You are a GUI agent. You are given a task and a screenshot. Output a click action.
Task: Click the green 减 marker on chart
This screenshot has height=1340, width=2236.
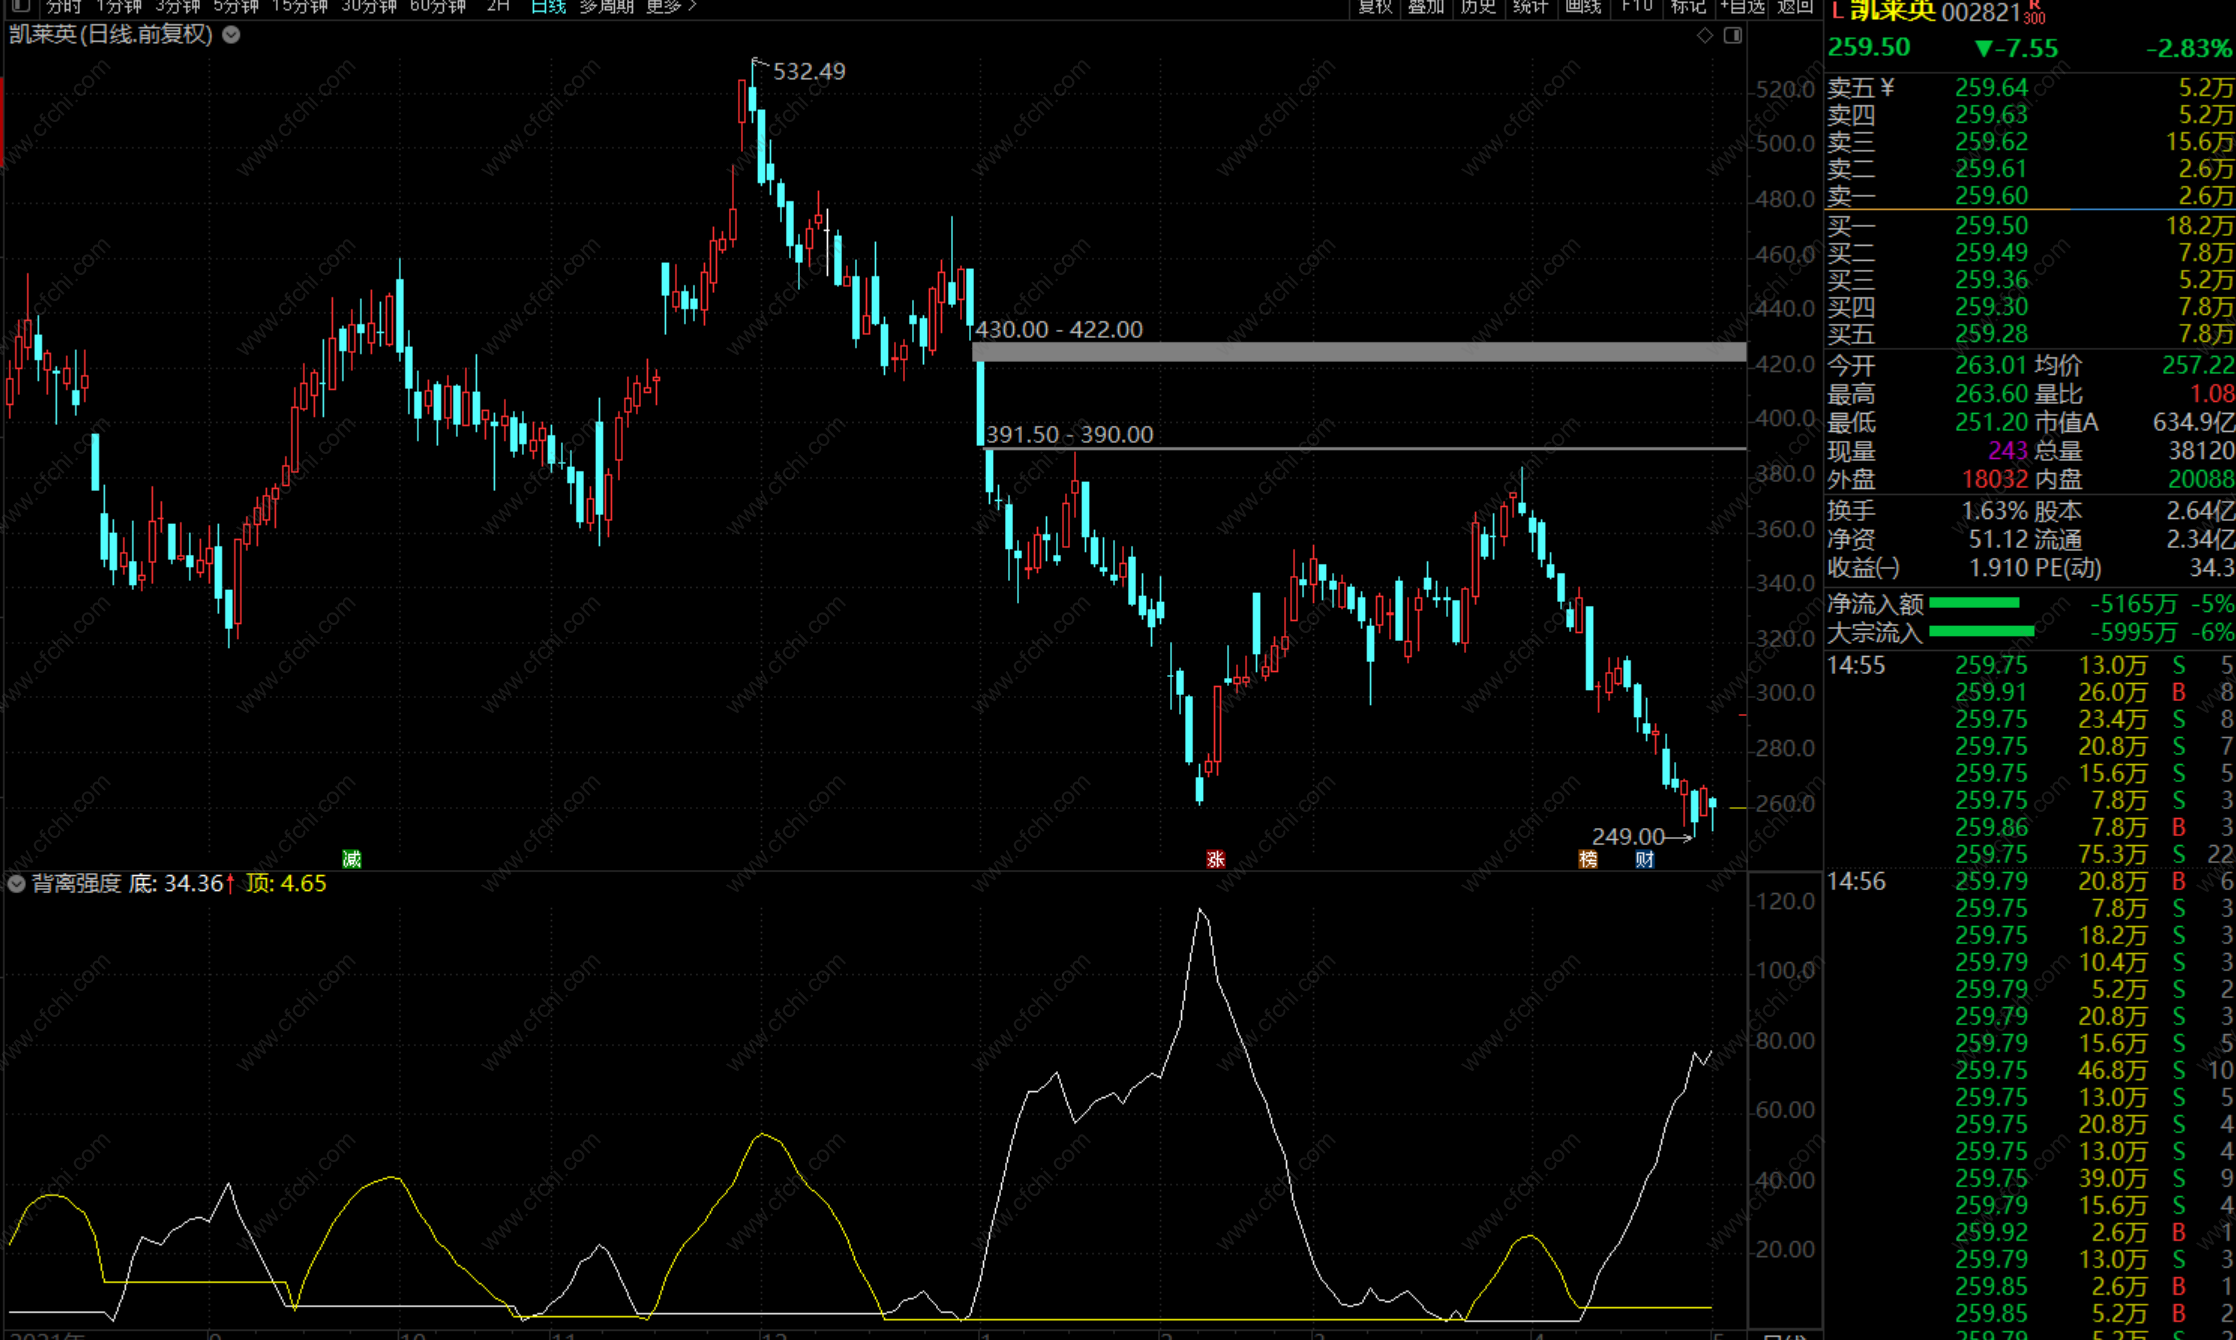tap(351, 859)
